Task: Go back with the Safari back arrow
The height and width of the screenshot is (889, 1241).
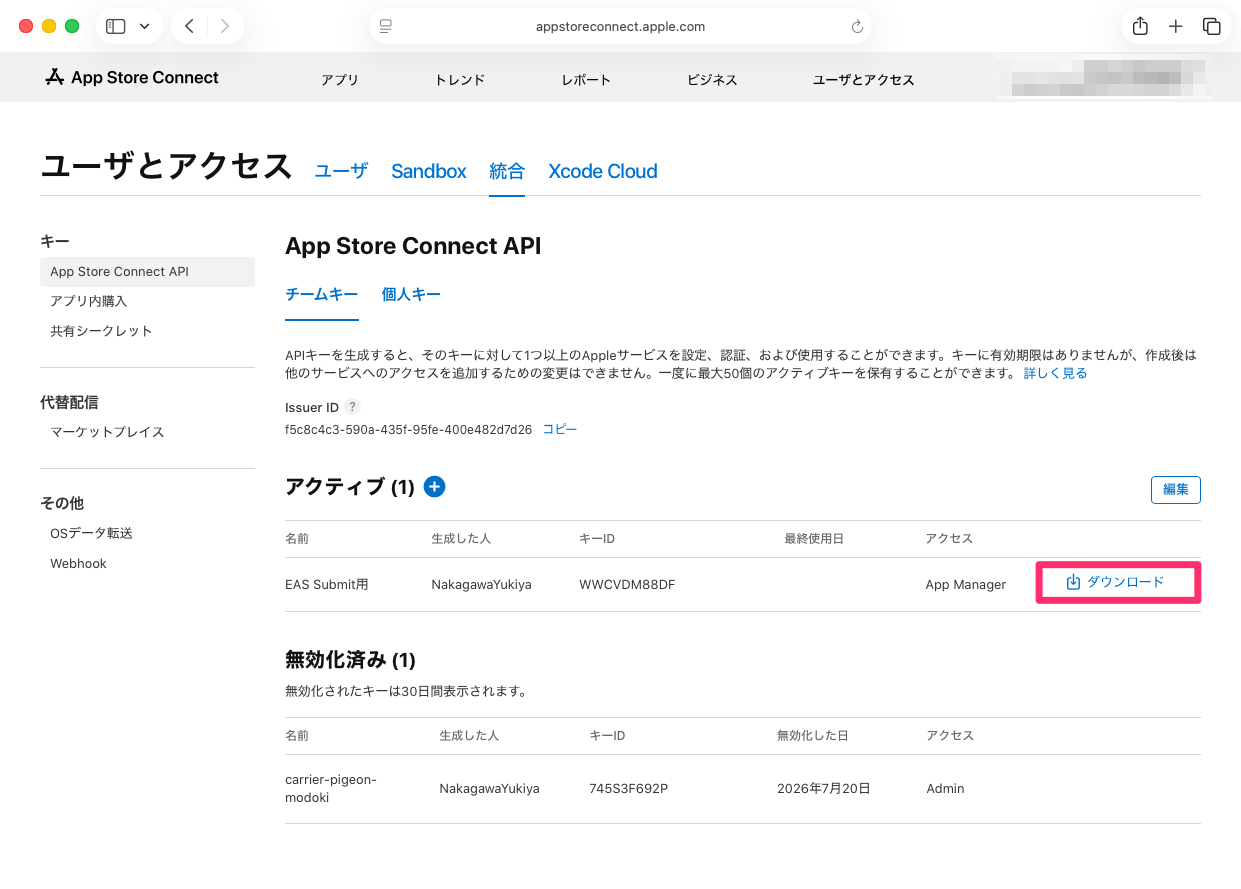Action: pyautogui.click(x=189, y=27)
